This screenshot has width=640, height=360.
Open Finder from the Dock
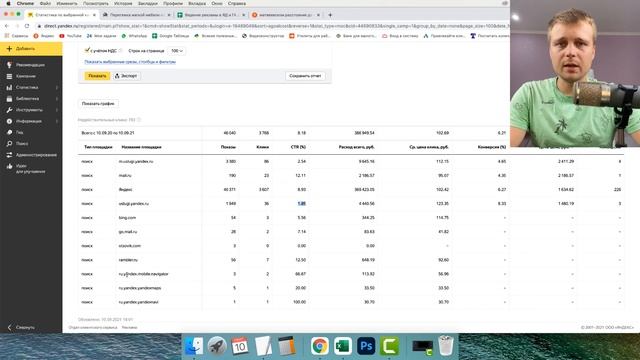(194, 346)
